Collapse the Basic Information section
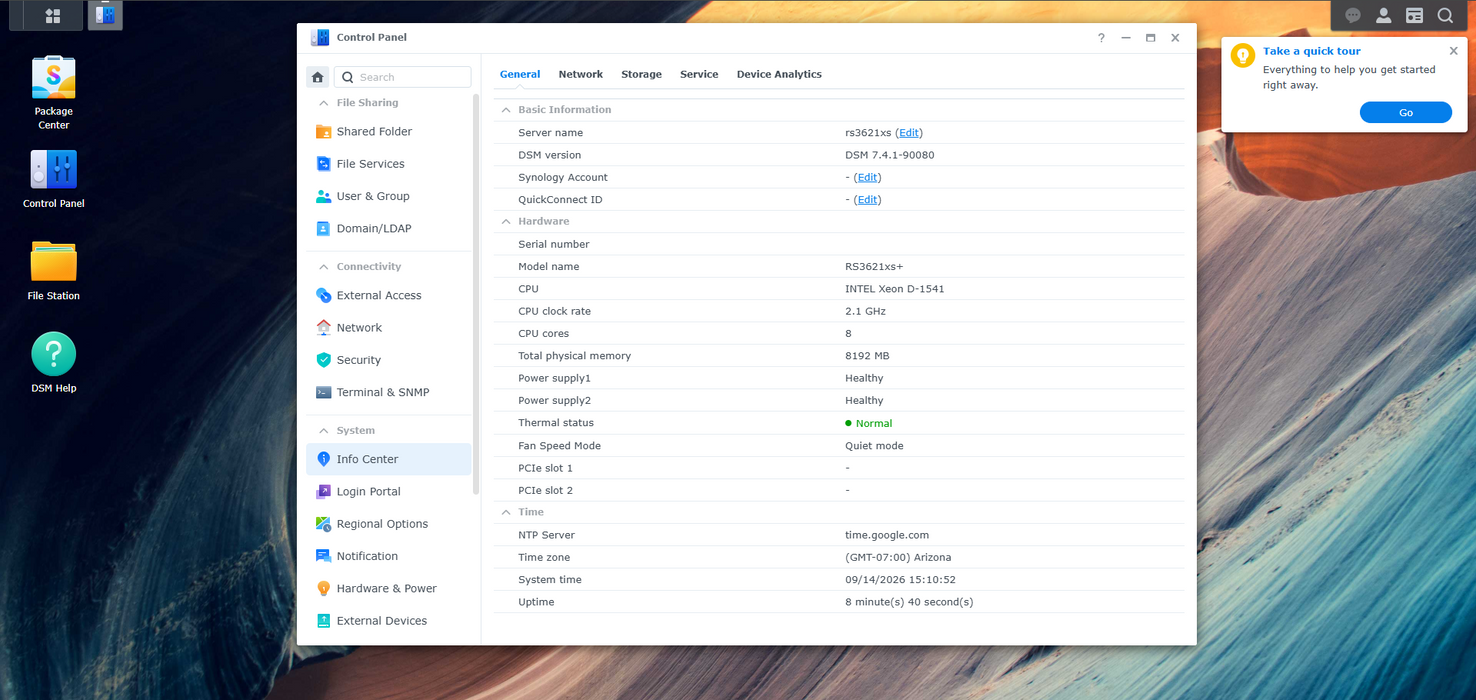This screenshot has width=1476, height=700. click(x=506, y=110)
